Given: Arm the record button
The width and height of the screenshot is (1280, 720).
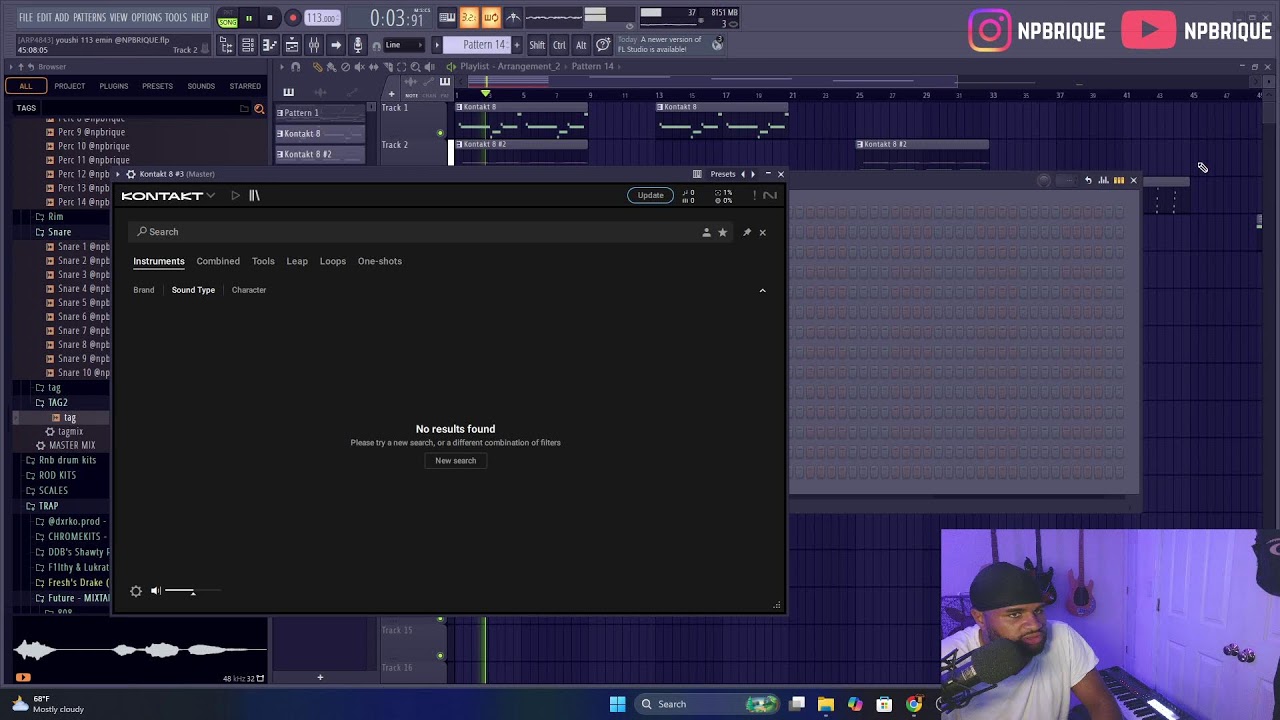Looking at the screenshot, I should (x=292, y=18).
